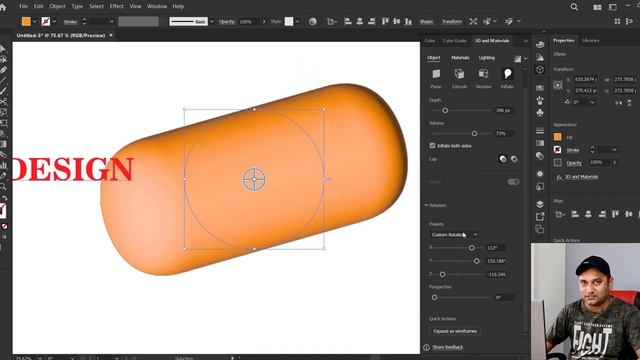This screenshot has width=640, height=360.
Task: Toggle the Bevel switch
Action: [x=513, y=182]
